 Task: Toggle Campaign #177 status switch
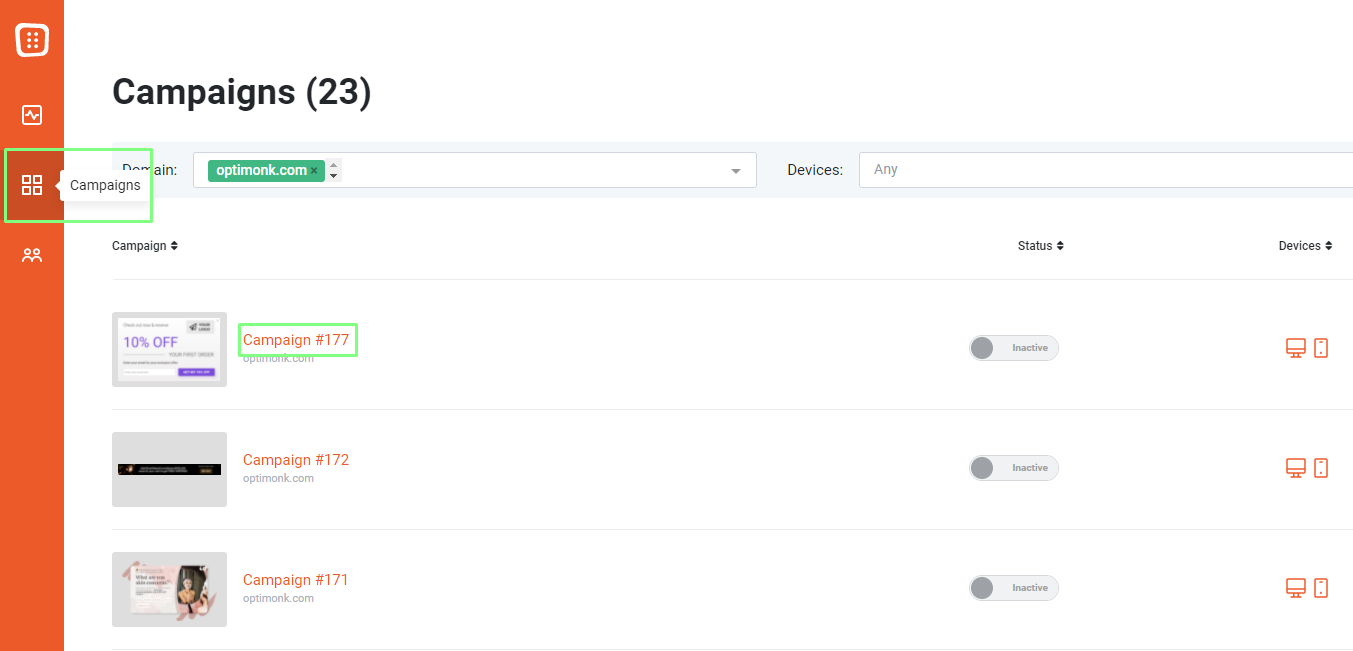point(1013,348)
